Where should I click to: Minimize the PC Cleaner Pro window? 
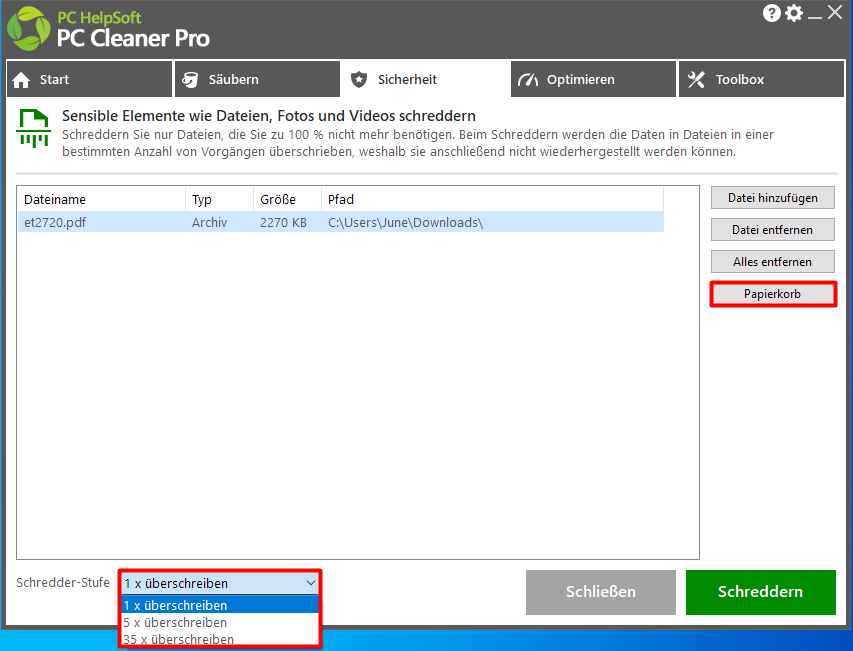(814, 16)
